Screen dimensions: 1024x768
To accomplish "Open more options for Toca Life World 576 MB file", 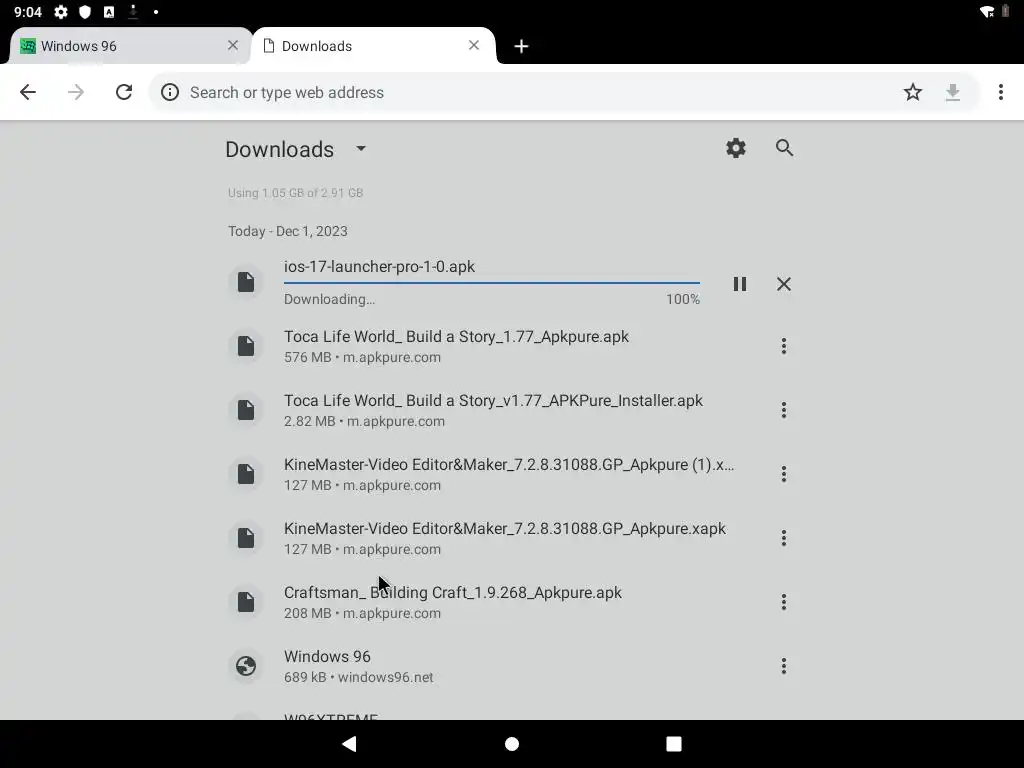I will tap(784, 346).
